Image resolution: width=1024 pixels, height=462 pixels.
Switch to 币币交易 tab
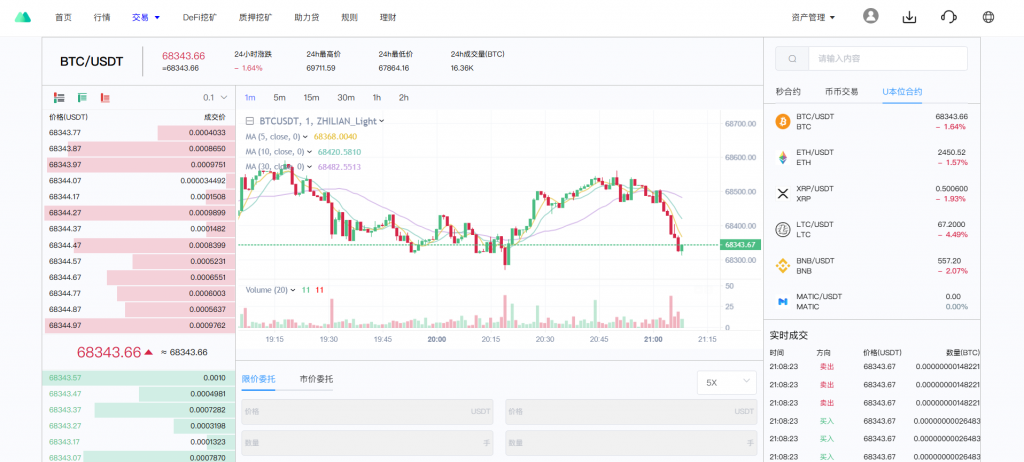(842, 92)
